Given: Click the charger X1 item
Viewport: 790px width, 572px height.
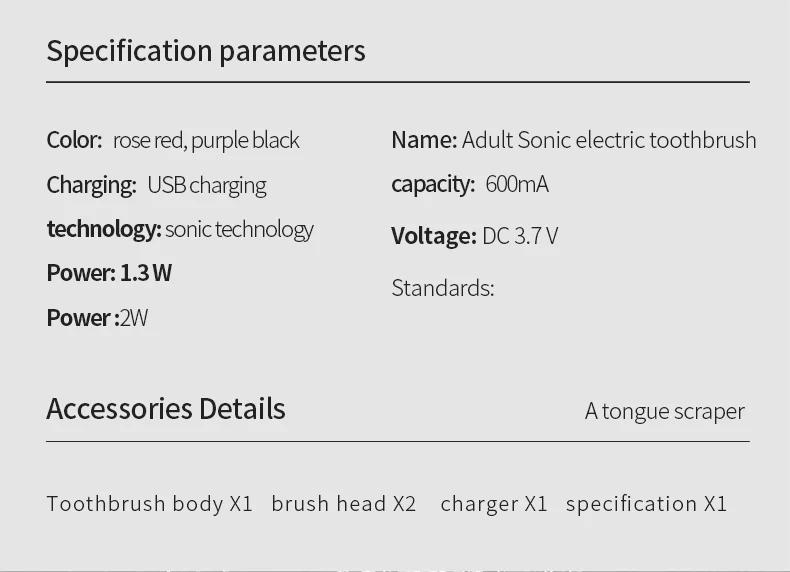Looking at the screenshot, I should click(x=494, y=503).
